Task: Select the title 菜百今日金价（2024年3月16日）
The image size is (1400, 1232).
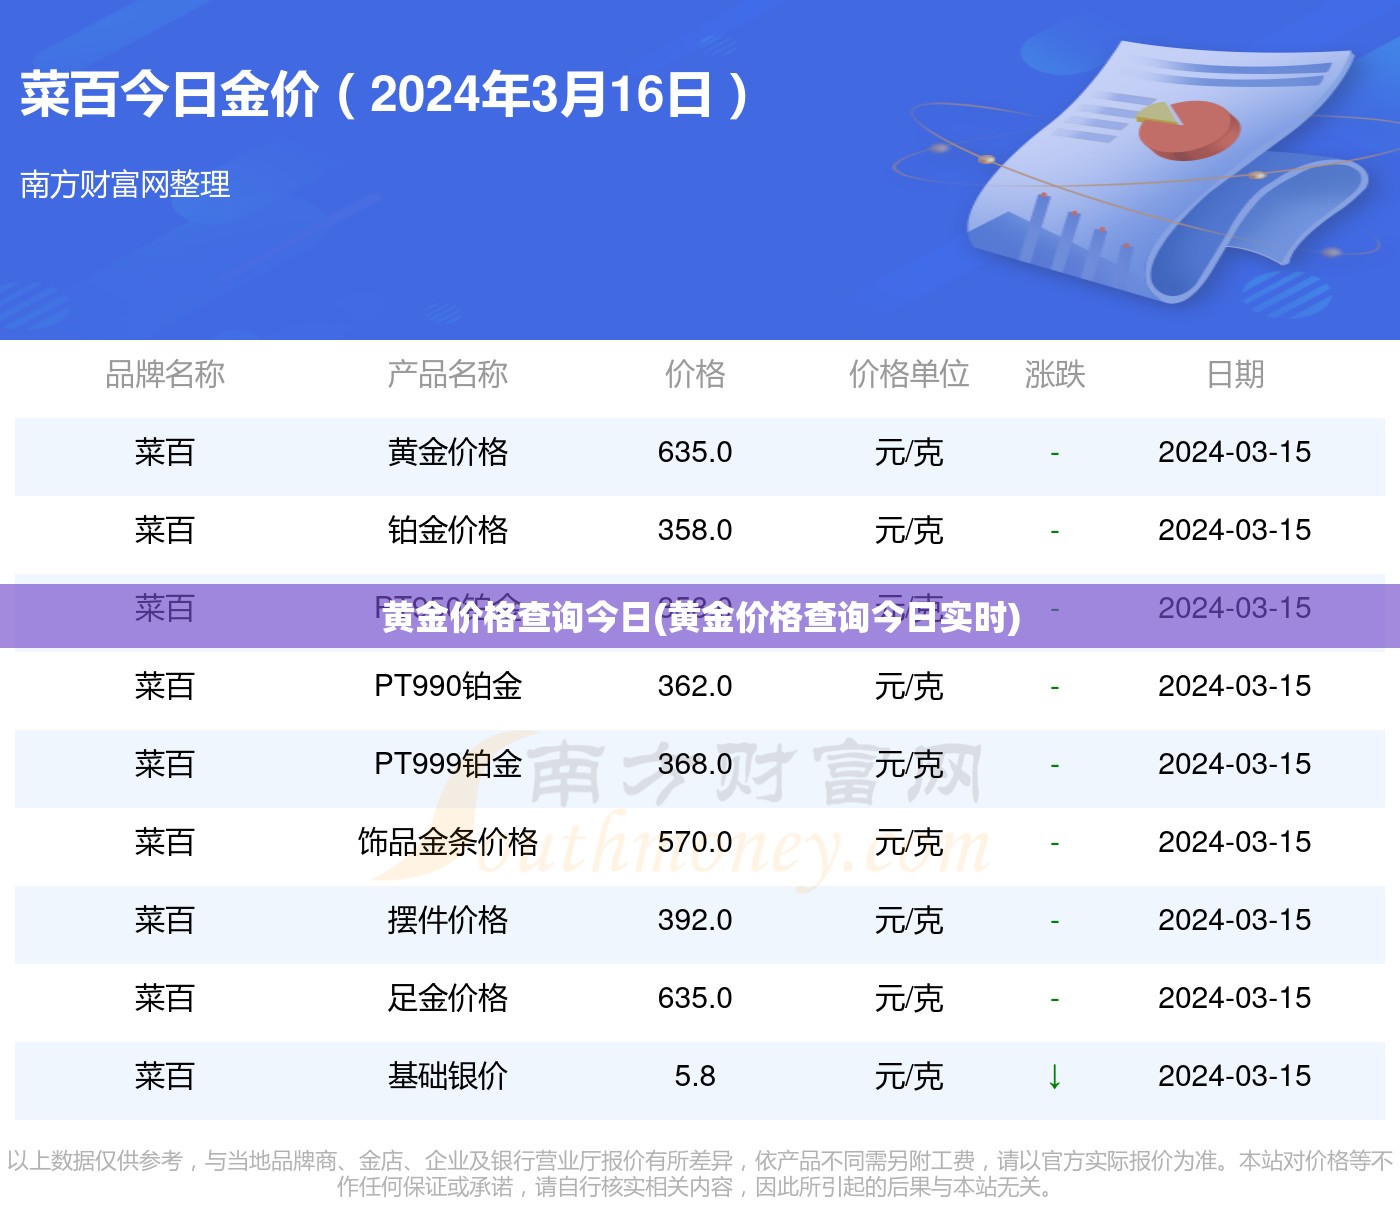Action: (x=387, y=95)
